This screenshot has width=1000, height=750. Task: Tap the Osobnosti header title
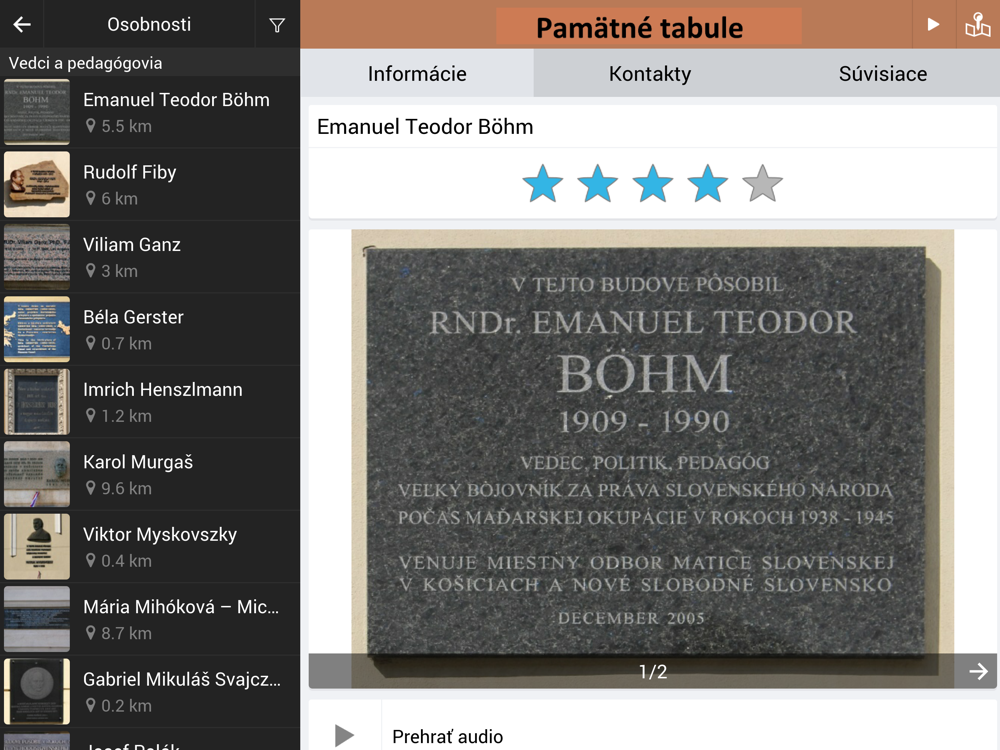tap(149, 24)
